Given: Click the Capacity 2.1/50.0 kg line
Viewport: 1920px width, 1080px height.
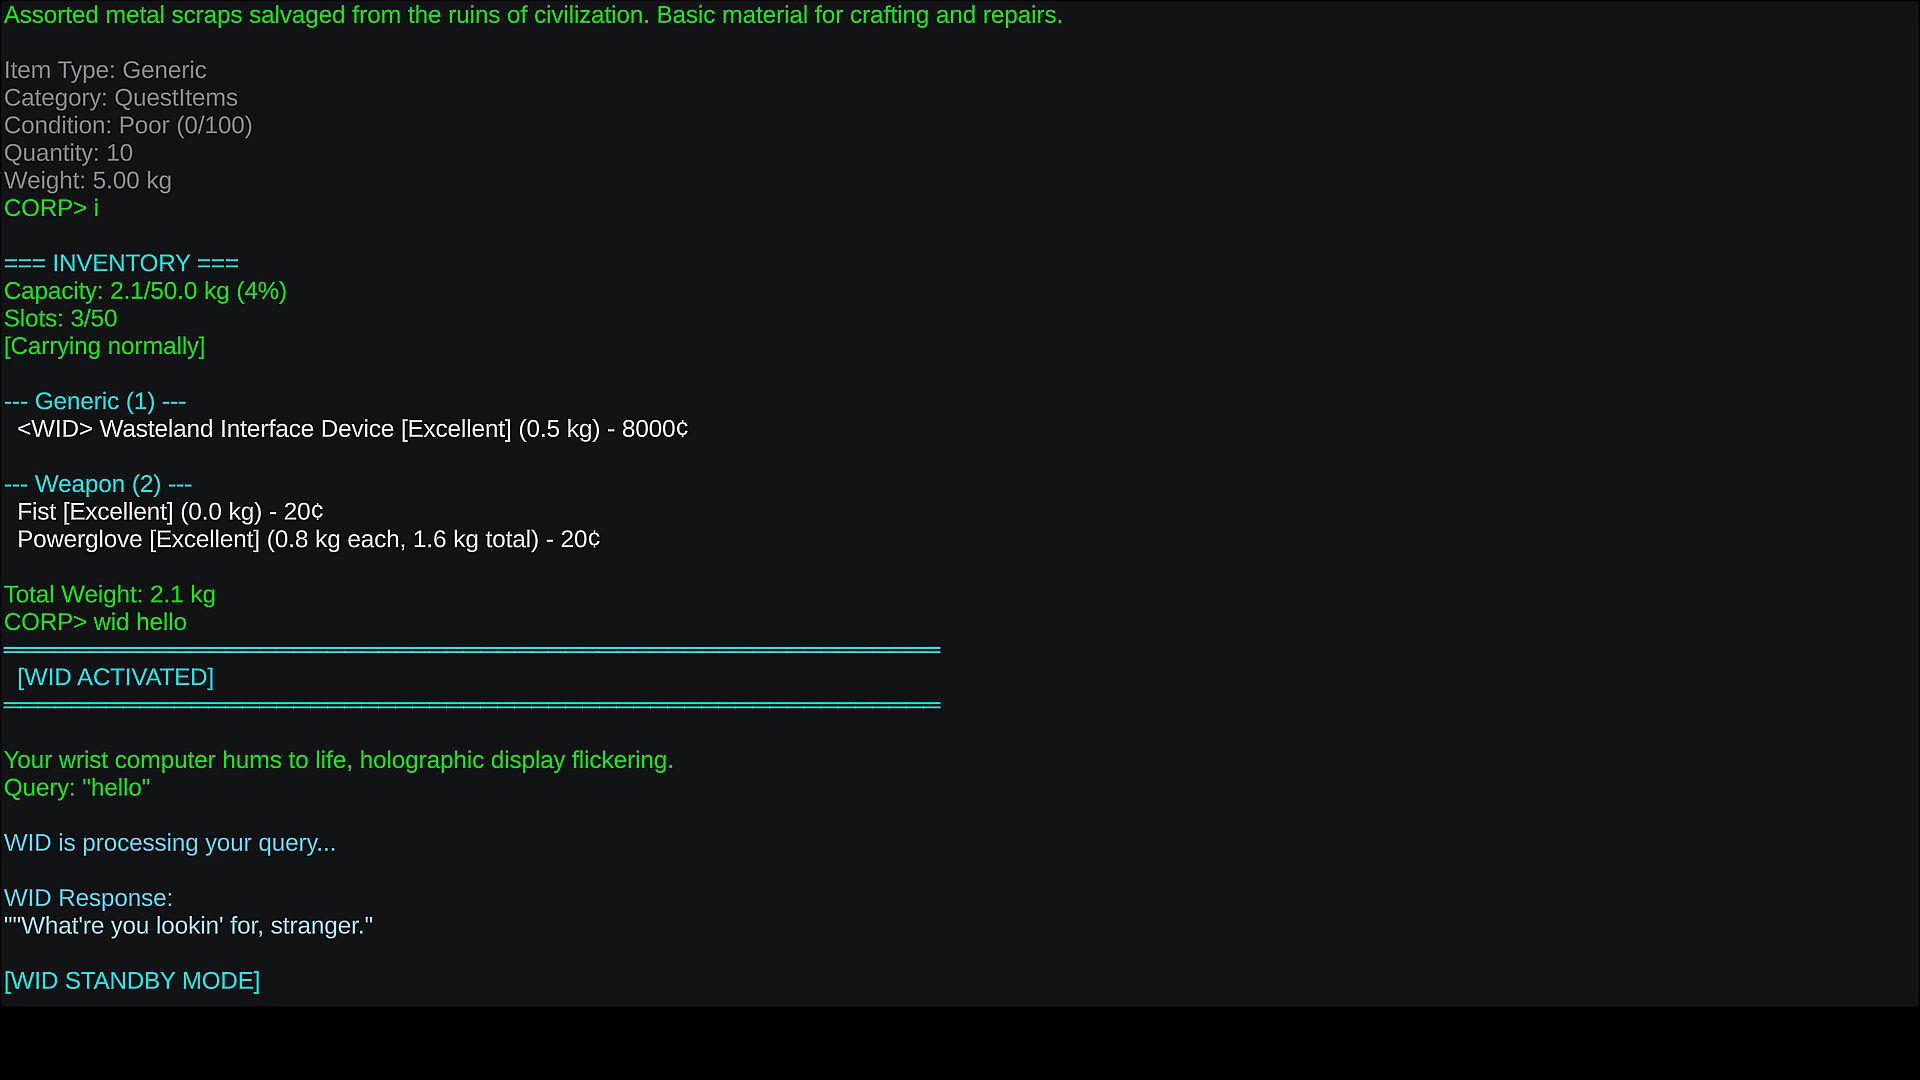Looking at the screenshot, I should coord(145,291).
